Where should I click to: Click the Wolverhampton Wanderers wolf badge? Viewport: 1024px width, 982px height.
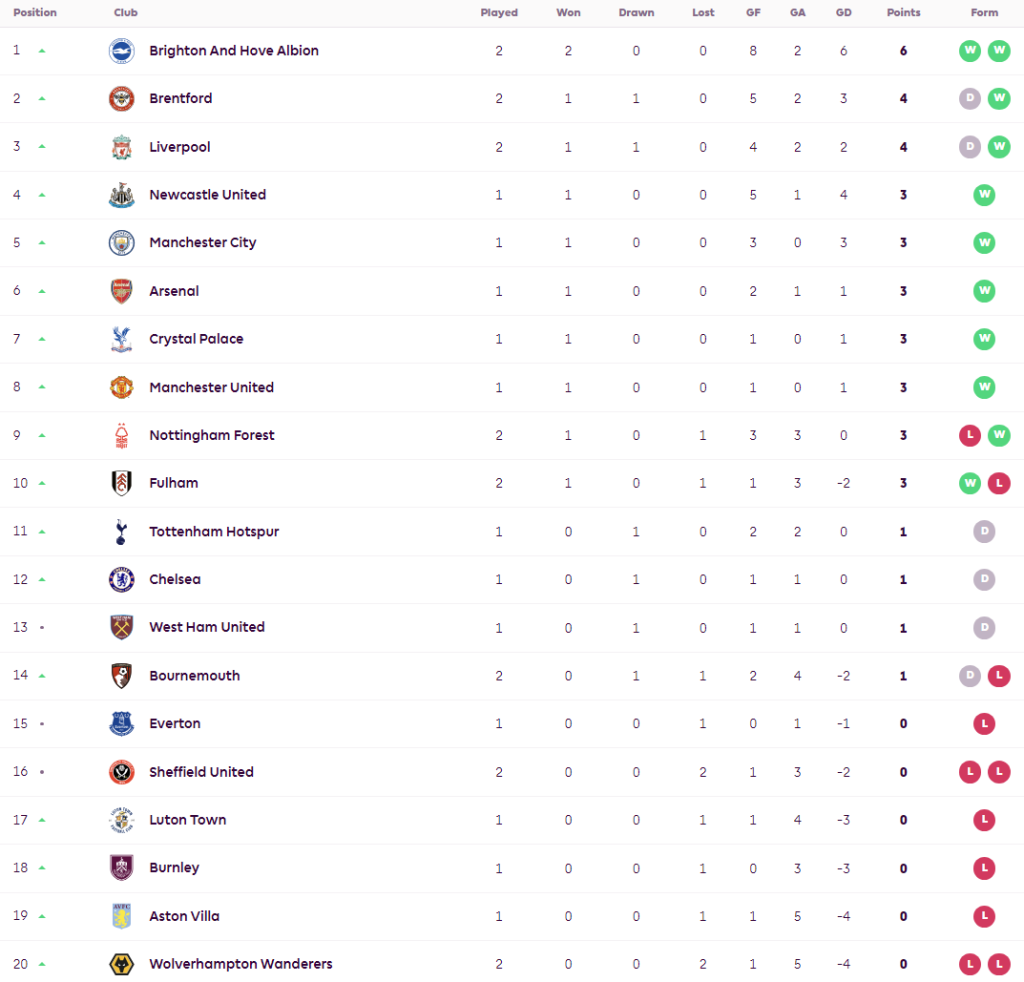coord(121,965)
